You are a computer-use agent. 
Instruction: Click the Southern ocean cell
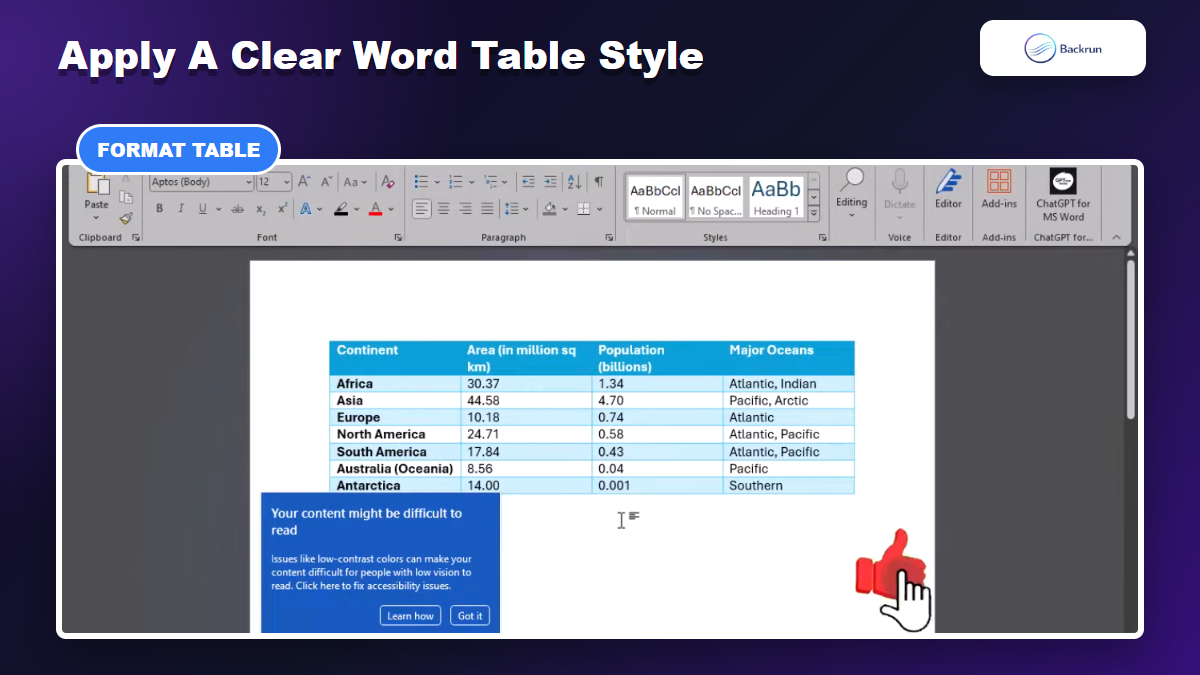(789, 486)
